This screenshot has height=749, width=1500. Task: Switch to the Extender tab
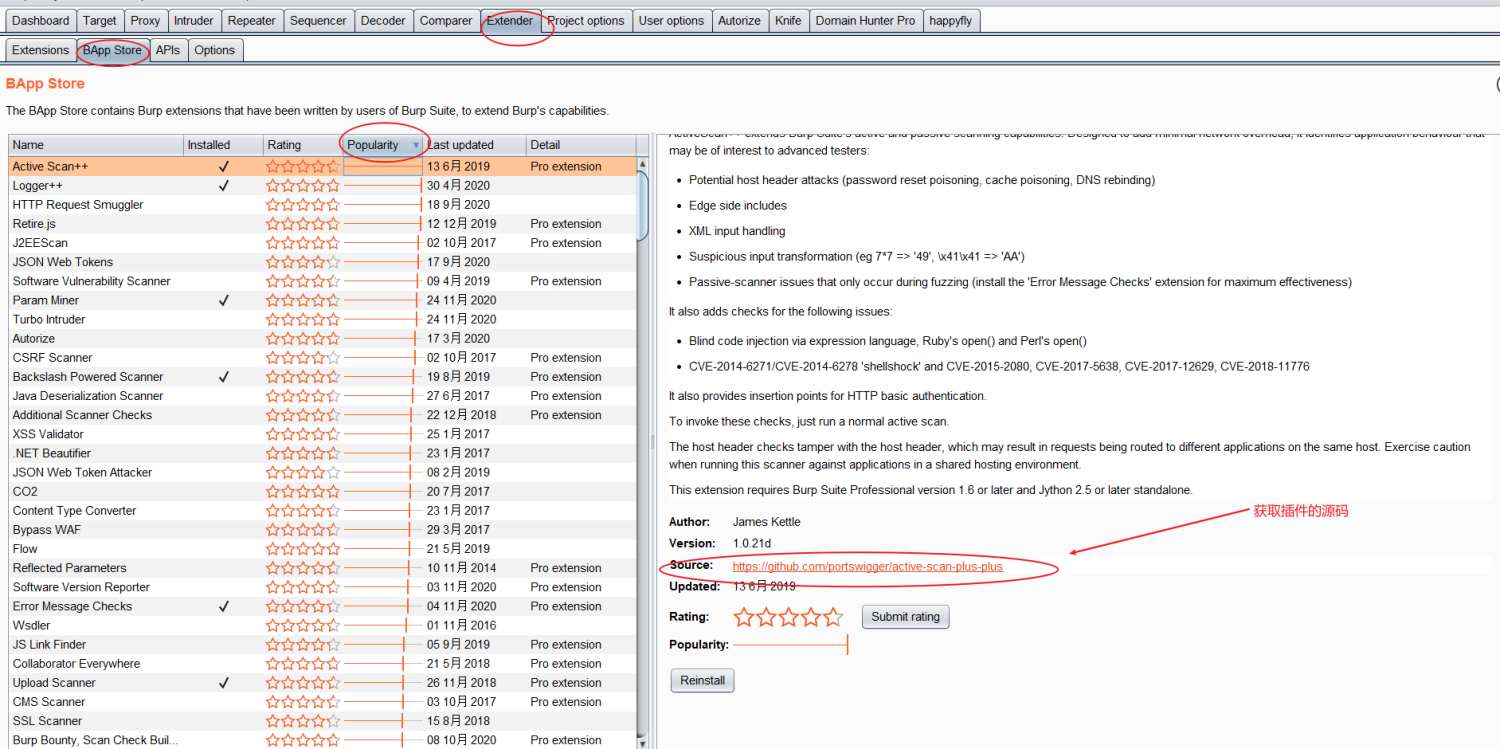click(x=510, y=20)
